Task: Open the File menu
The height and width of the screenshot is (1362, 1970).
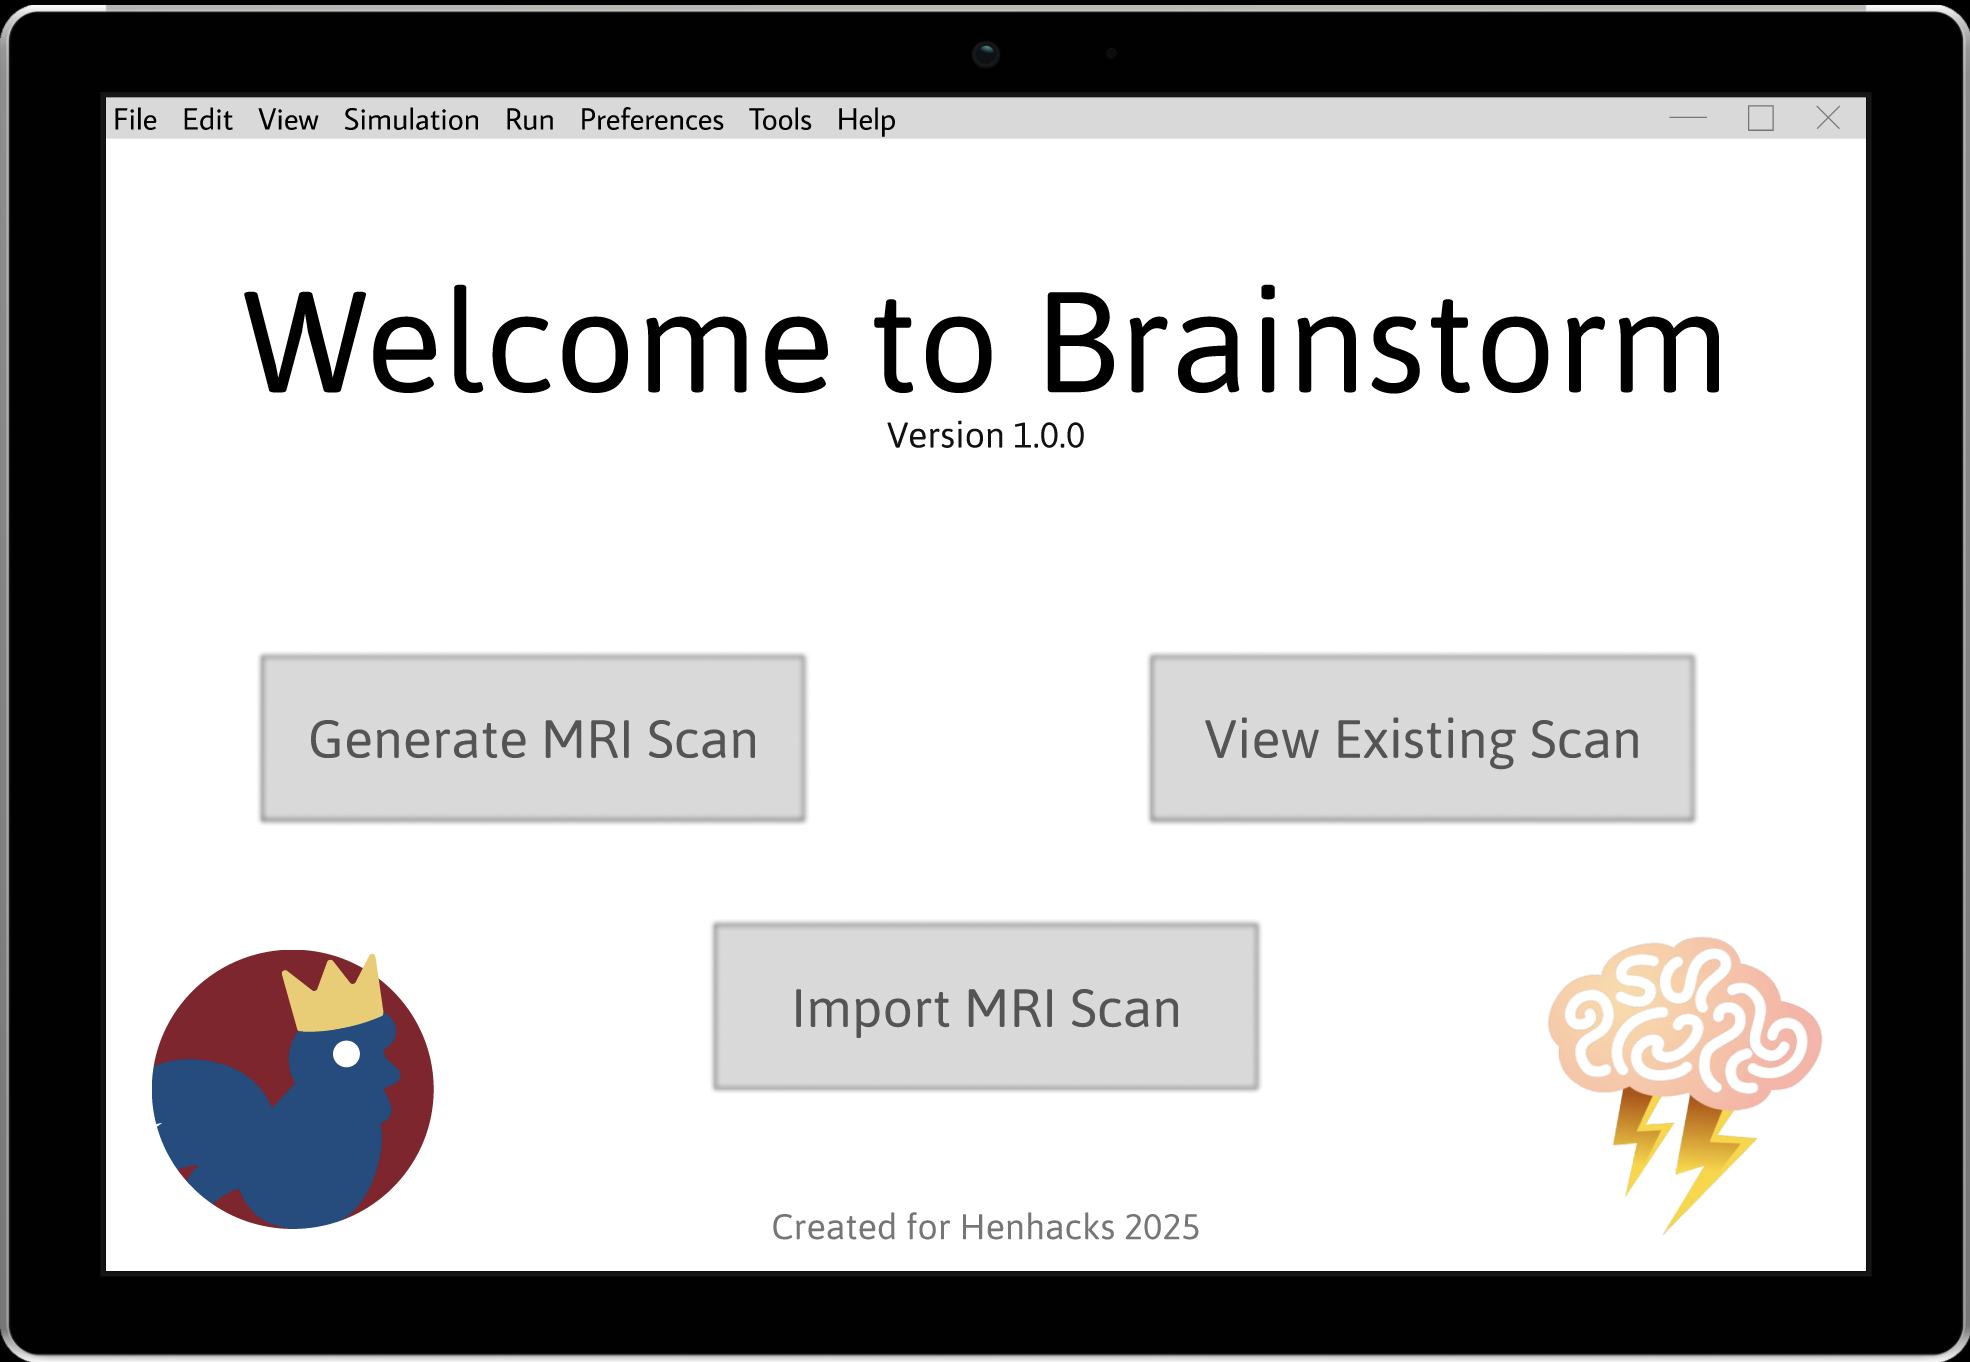Action: coord(135,120)
